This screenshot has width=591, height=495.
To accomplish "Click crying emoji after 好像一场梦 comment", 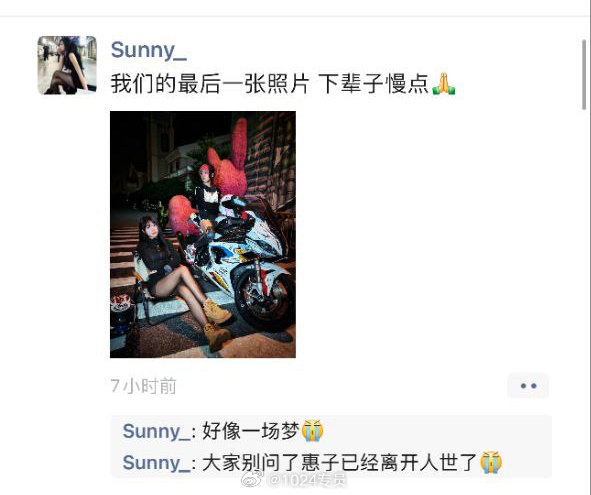I will 312,431.
